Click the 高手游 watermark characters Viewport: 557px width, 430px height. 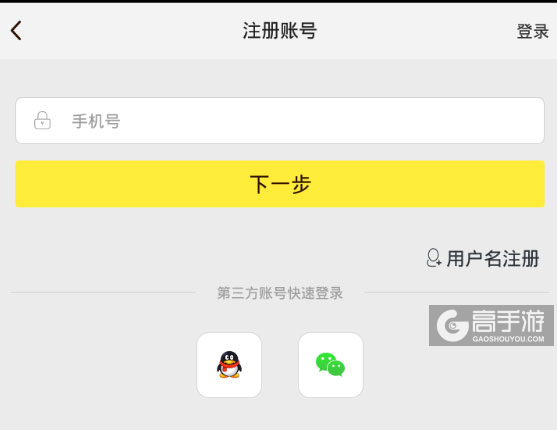pos(508,321)
